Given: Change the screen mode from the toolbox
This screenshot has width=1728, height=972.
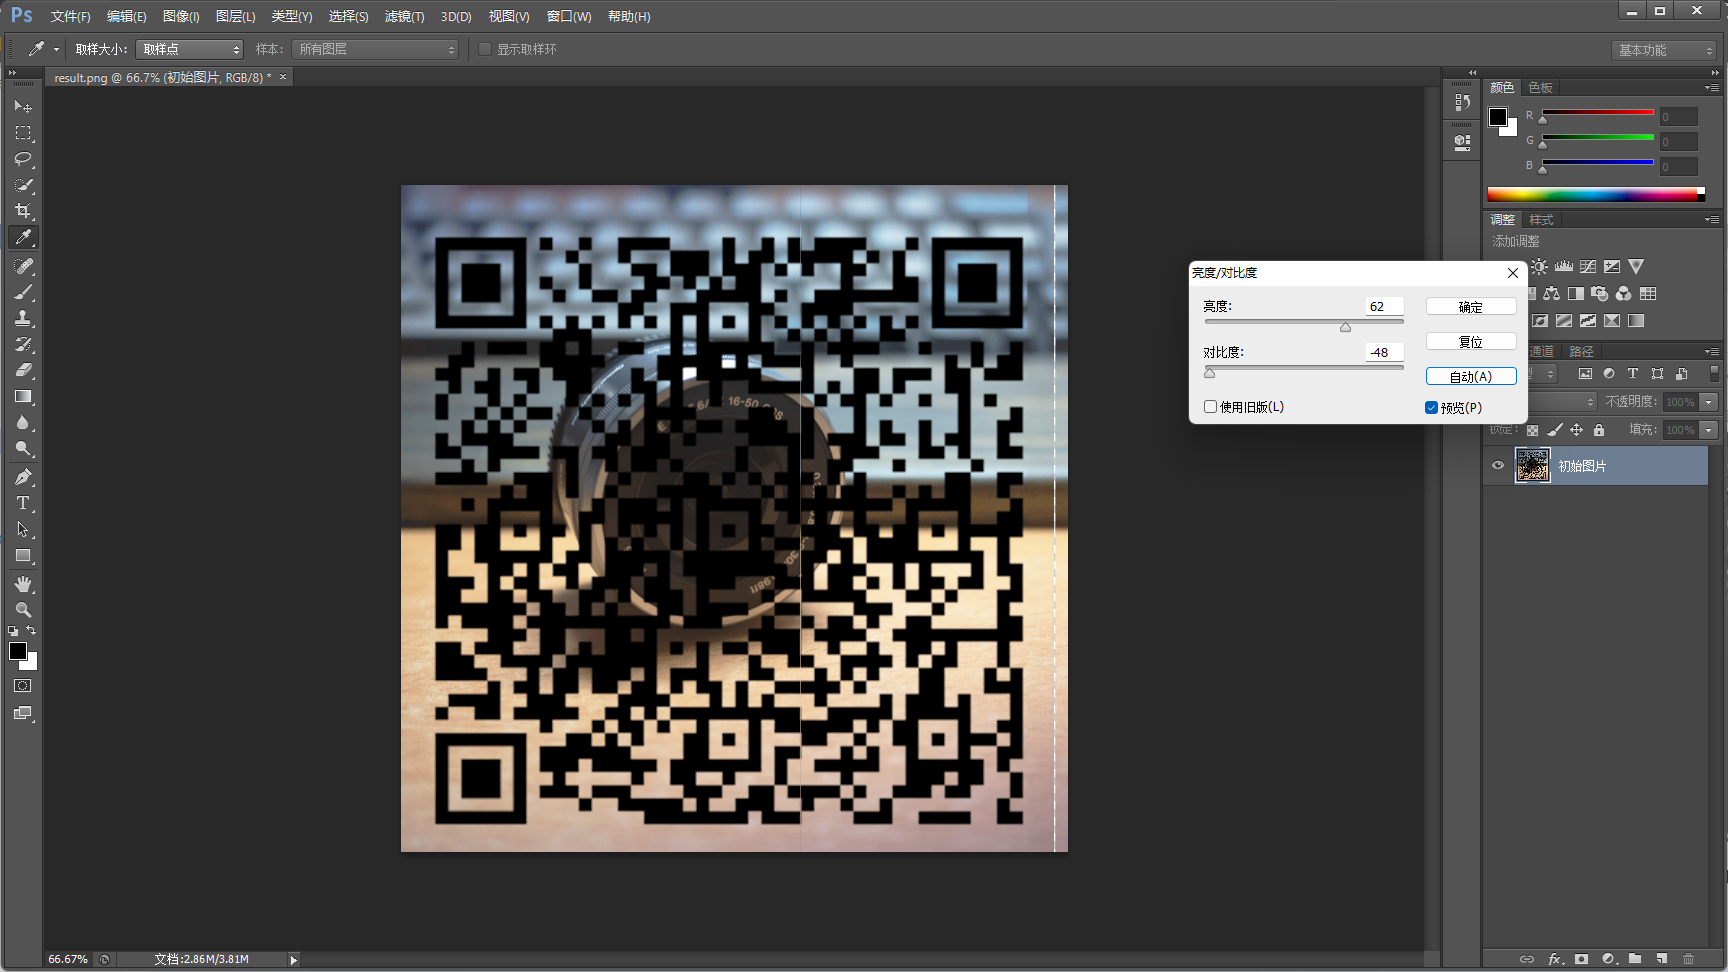Looking at the screenshot, I should tap(23, 713).
